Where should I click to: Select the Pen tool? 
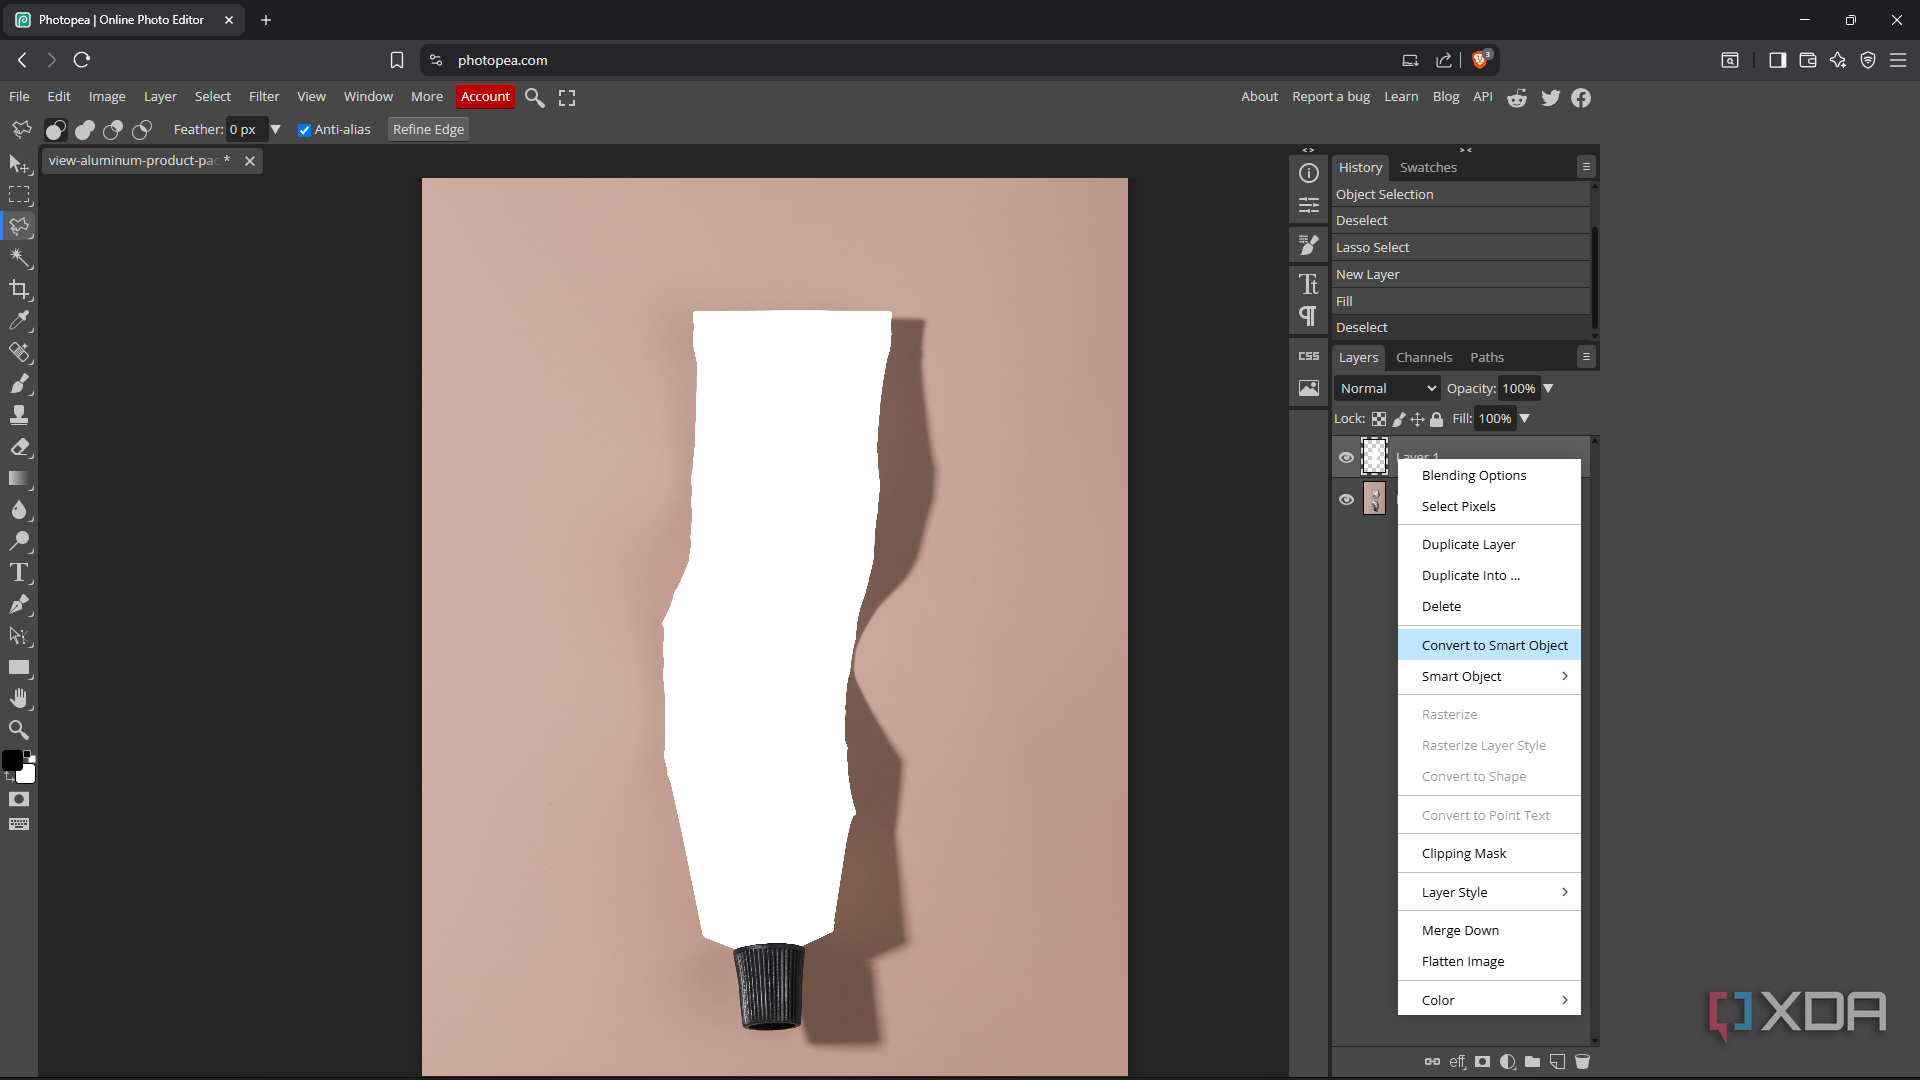pos(19,604)
